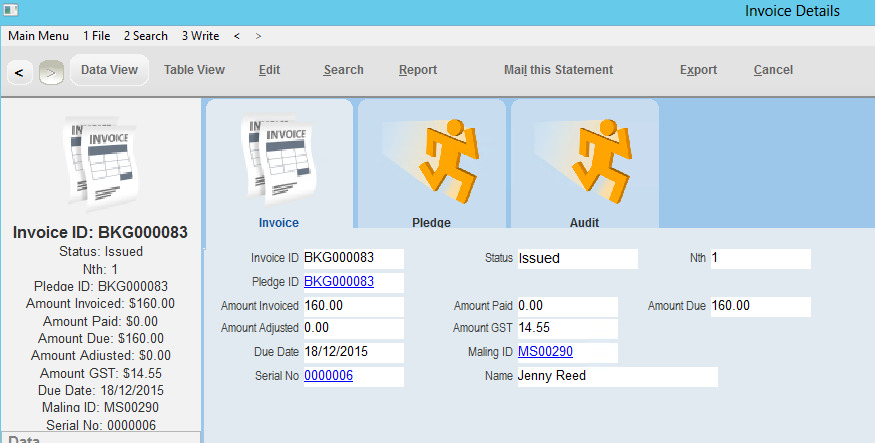Switch to Data View
Viewport: 875px width, 443px height.
109,70
